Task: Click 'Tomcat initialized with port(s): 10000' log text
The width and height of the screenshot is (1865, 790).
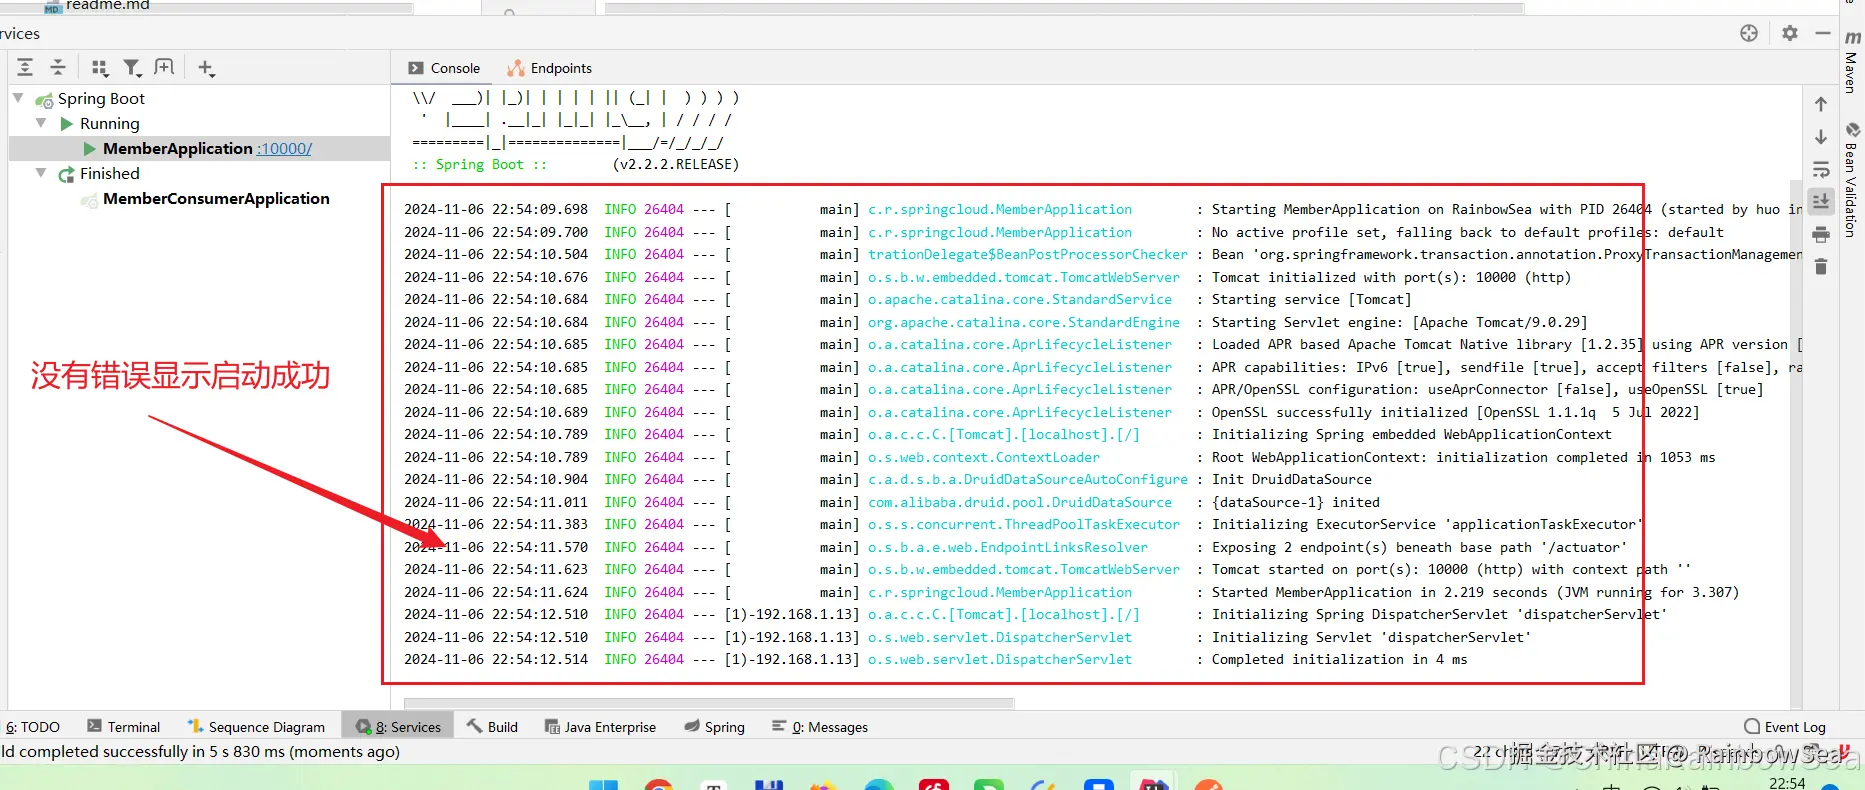Action: 1391,277
